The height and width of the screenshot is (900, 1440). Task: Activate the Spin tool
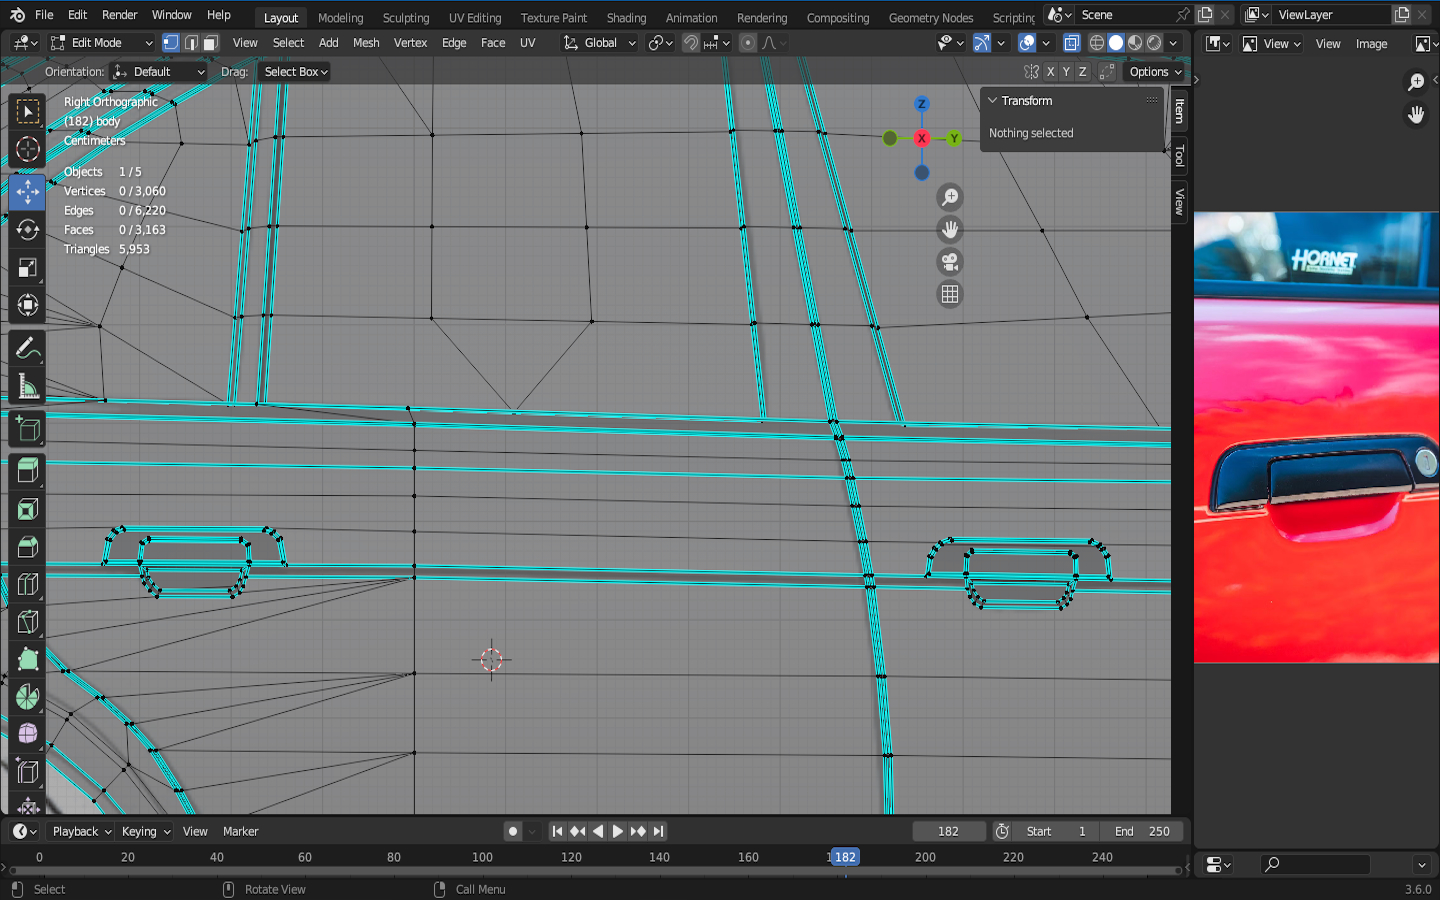click(x=27, y=697)
